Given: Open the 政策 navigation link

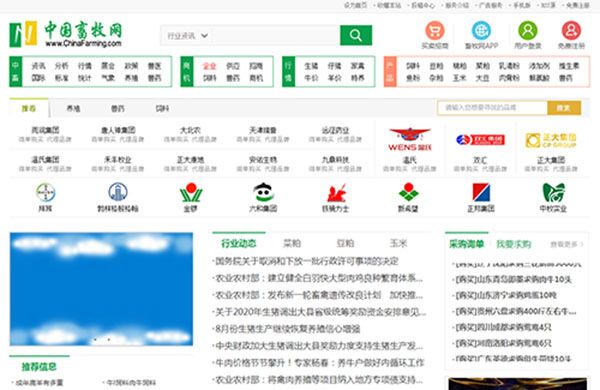Looking at the screenshot, I should [x=131, y=66].
